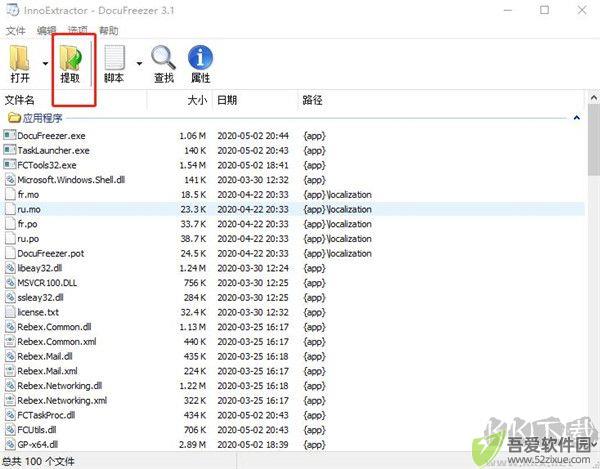
Task: Select the Rebex.Mail.xml file icon
Action: tap(10, 371)
